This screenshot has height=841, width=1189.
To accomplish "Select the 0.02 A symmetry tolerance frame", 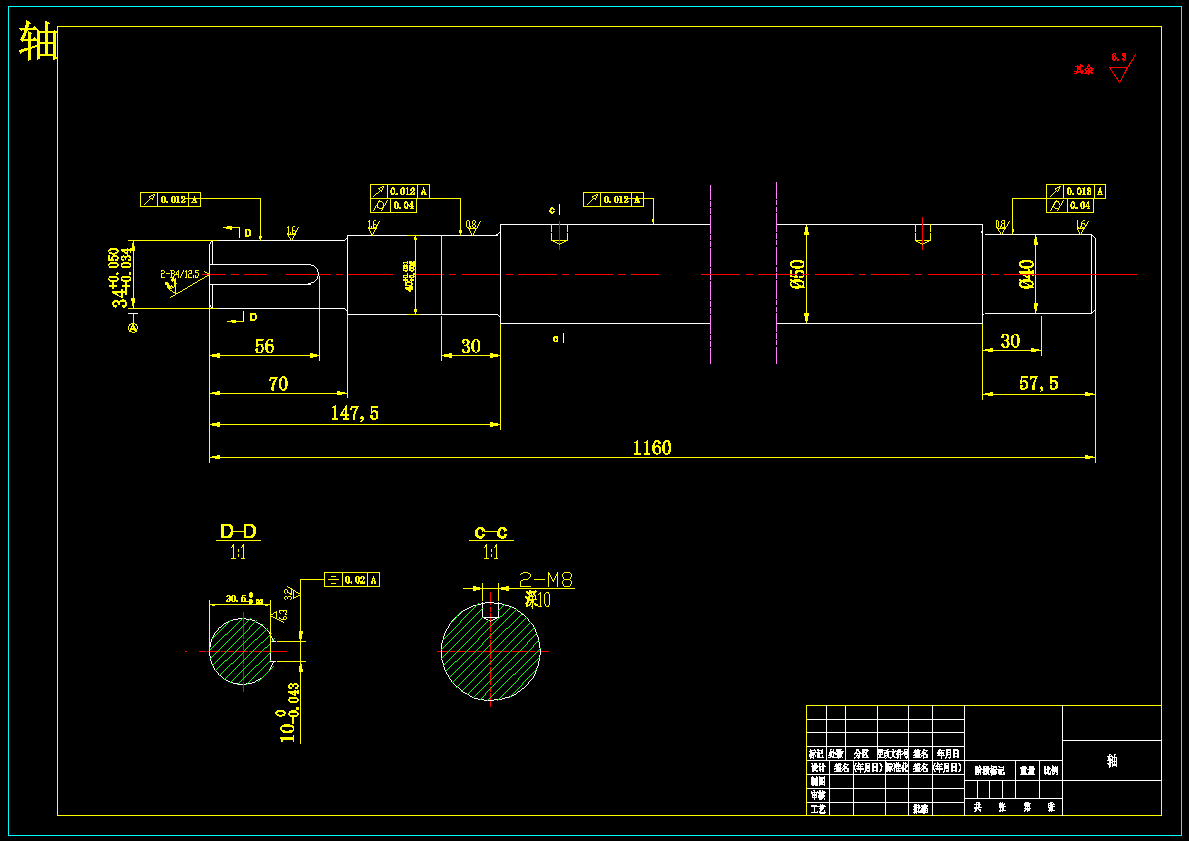I will (x=352, y=579).
